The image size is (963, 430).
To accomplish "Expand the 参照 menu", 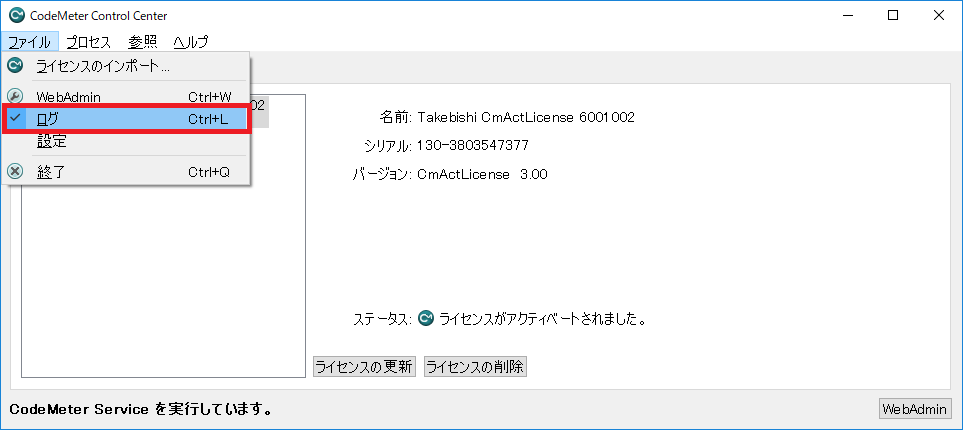I will coord(143,42).
